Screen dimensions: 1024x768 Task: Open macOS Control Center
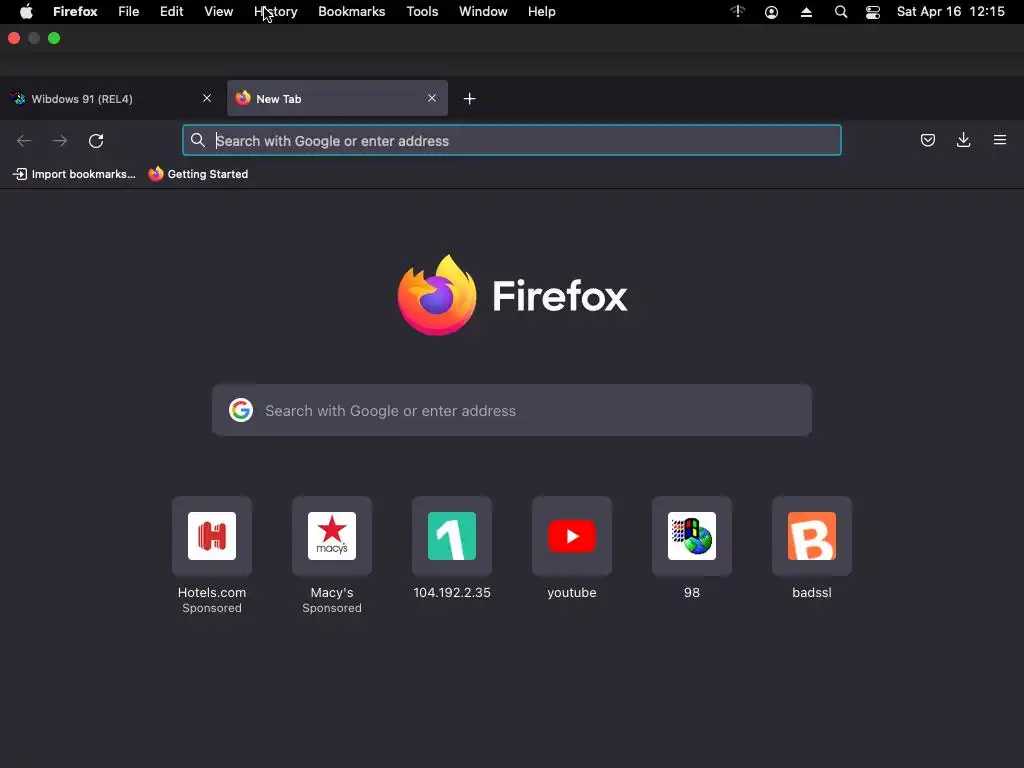coord(872,12)
